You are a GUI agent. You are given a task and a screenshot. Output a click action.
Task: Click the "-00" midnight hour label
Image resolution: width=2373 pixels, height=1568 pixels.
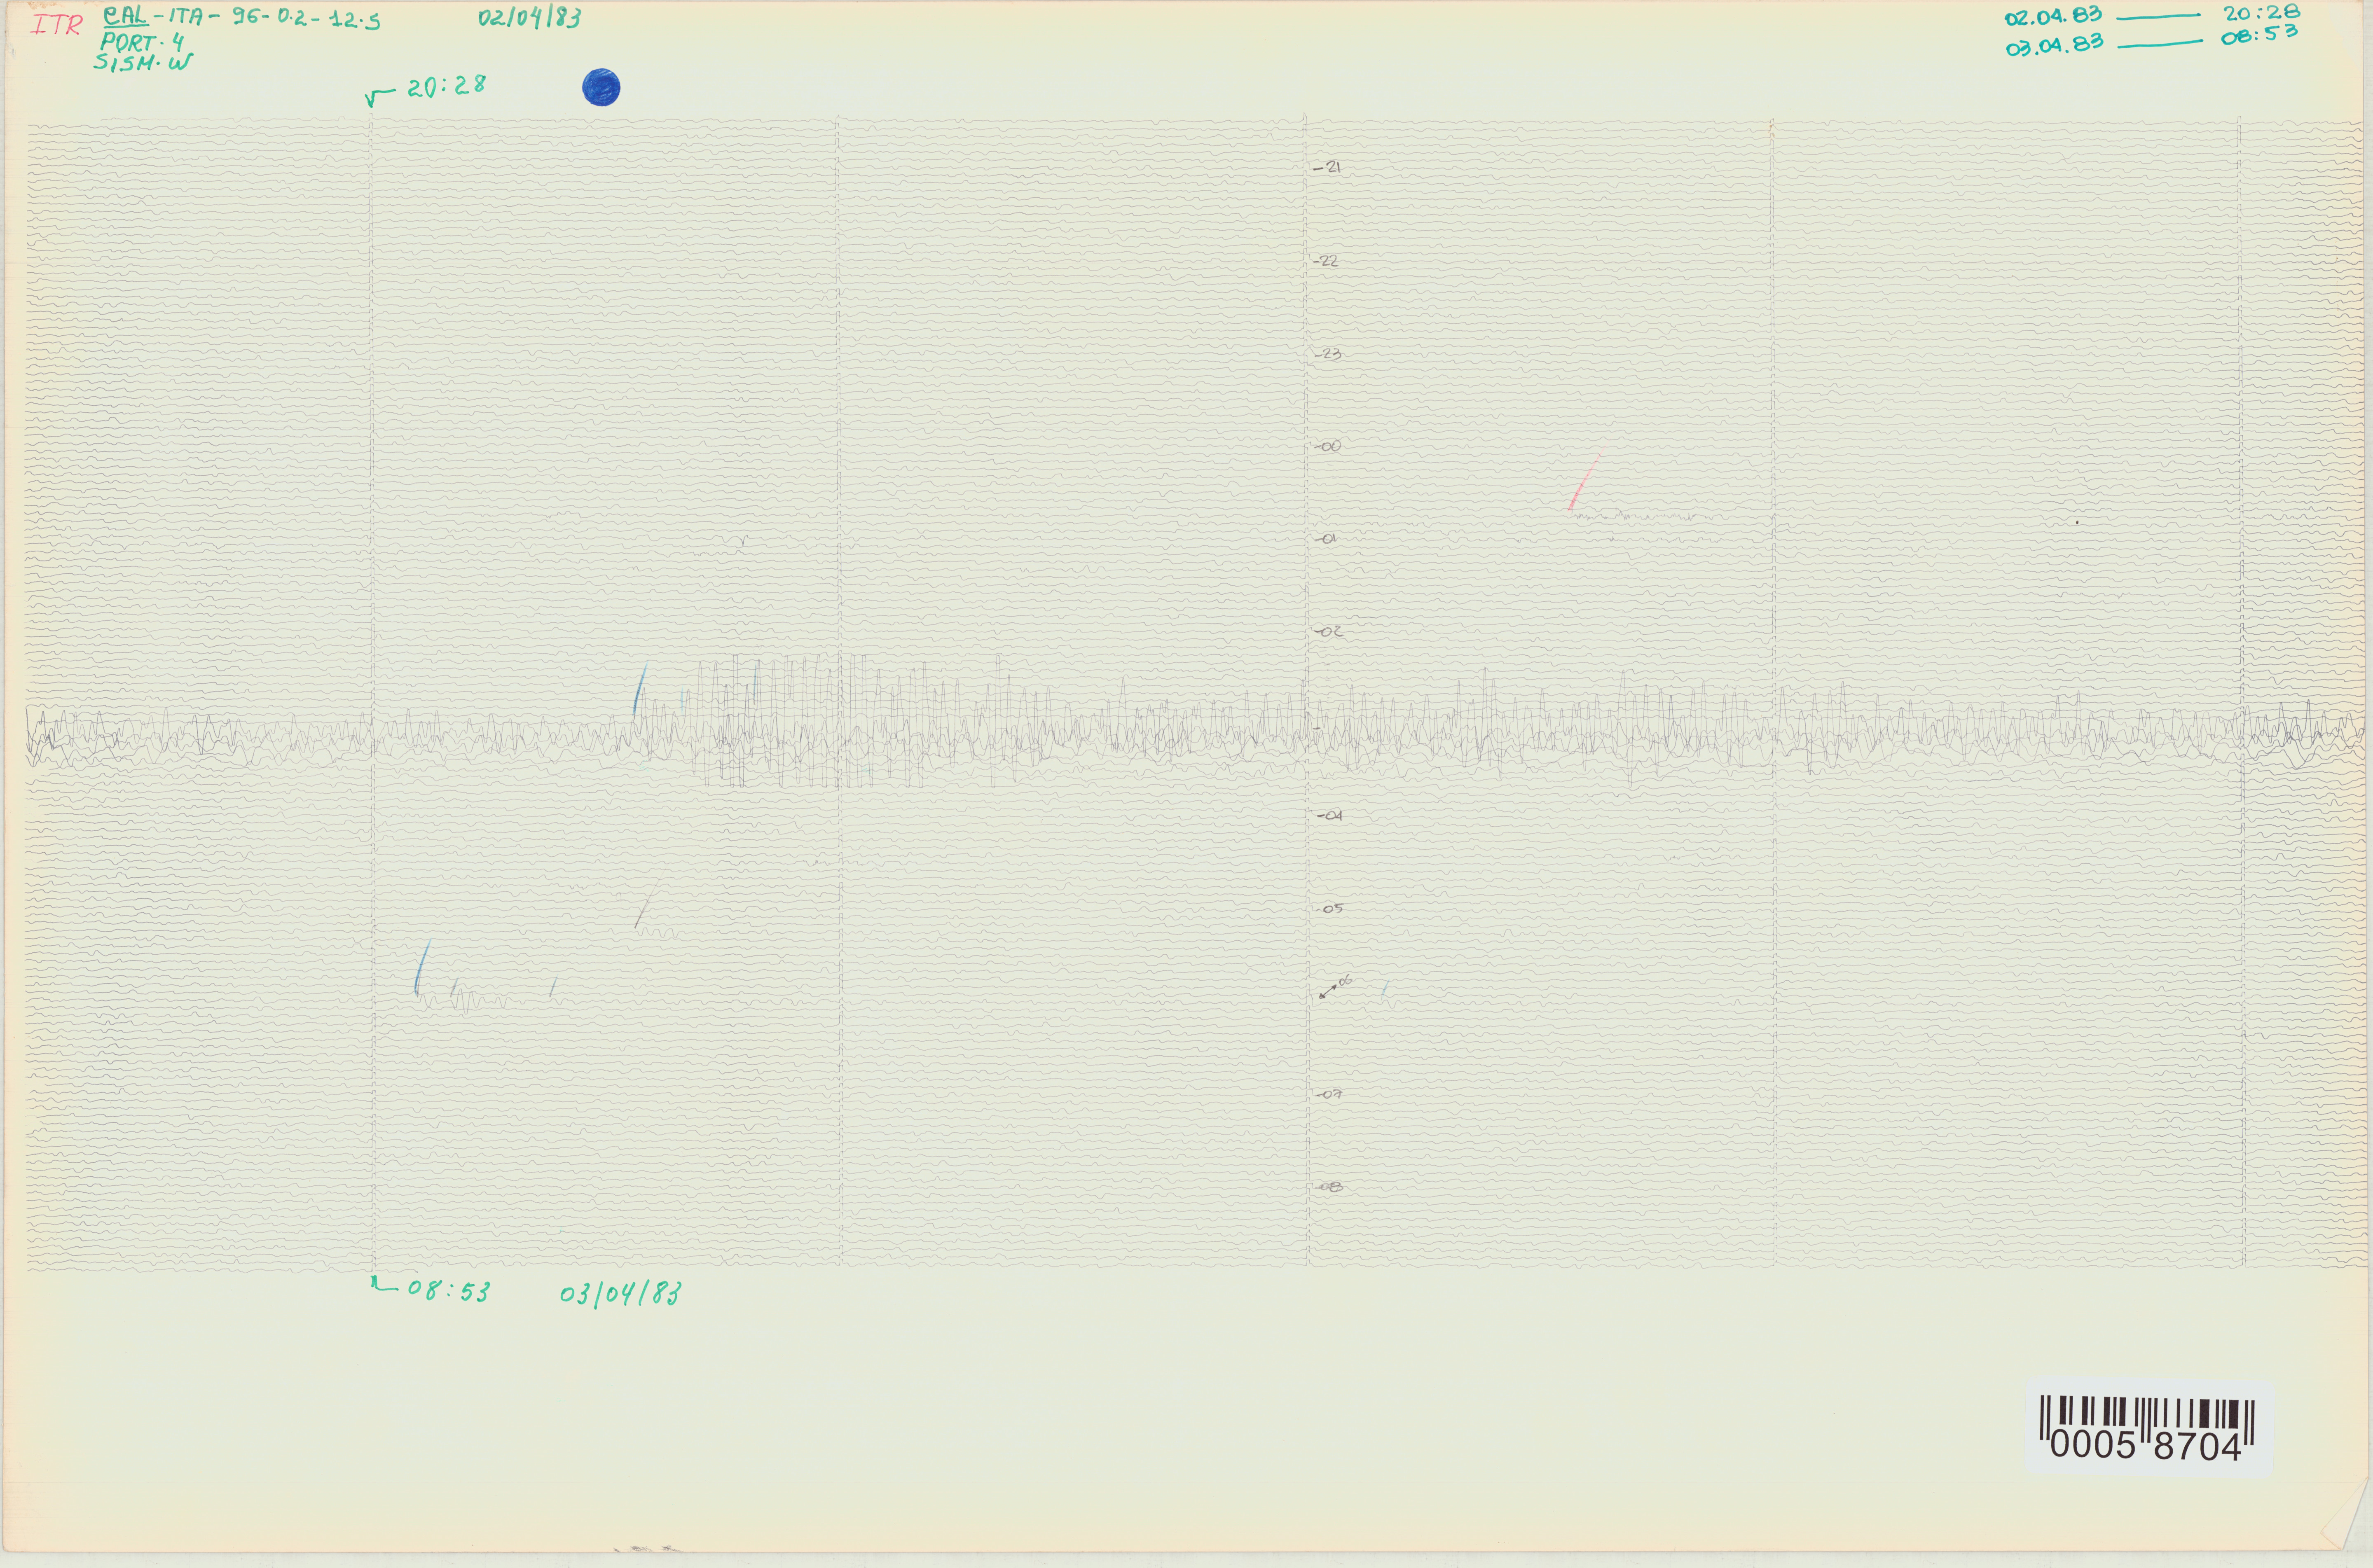[1328, 446]
